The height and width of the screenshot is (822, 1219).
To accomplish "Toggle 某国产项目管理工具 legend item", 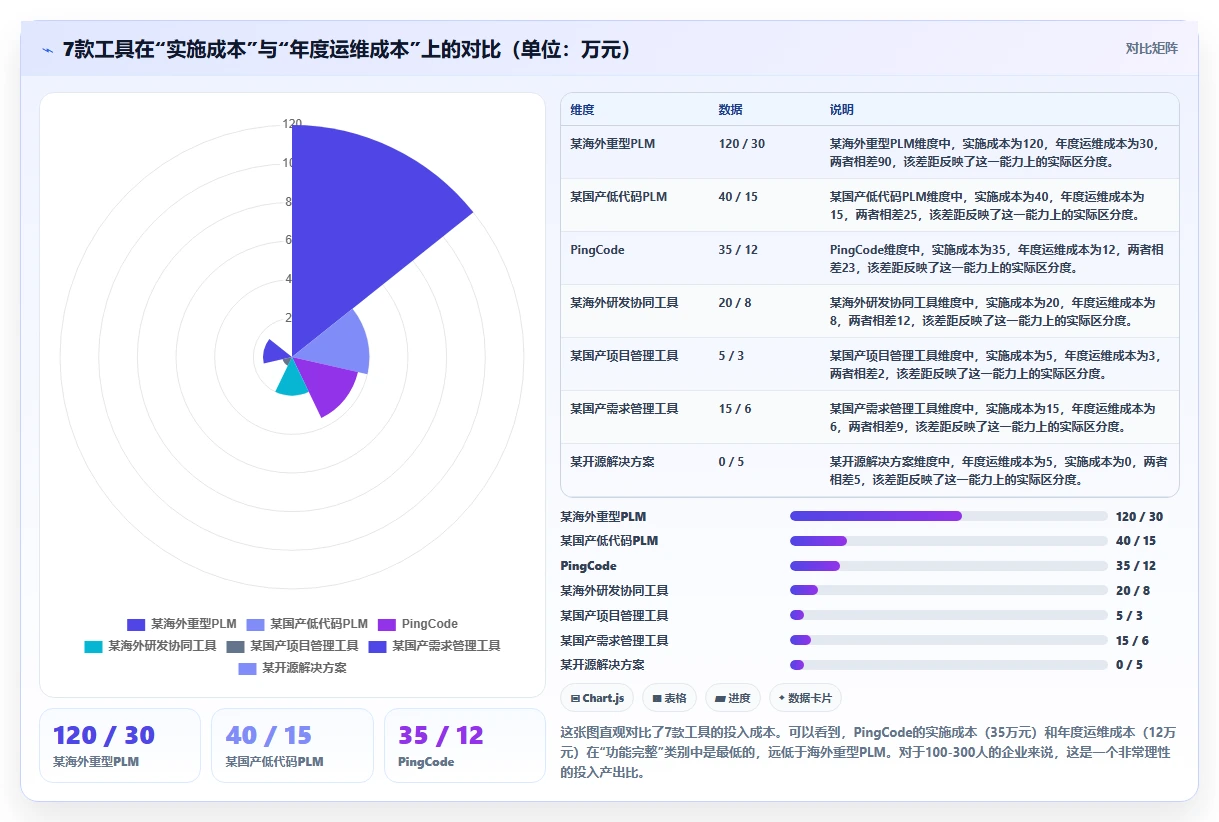I will click(292, 646).
